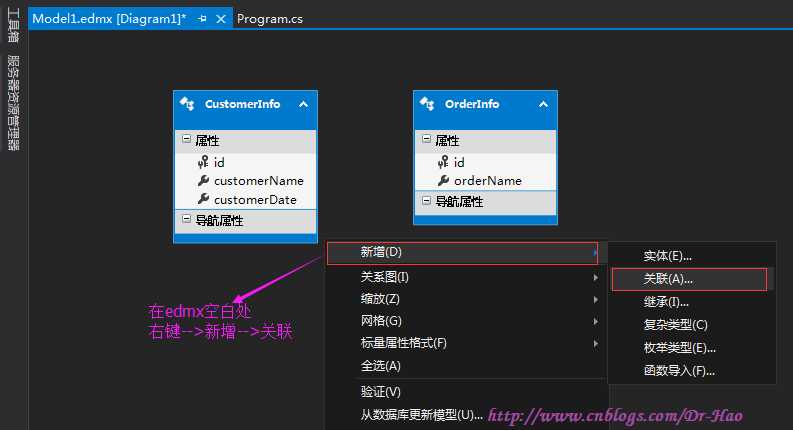Image resolution: width=793 pixels, height=430 pixels.
Task: Open the 关系图(I) submenu arrow
Action: point(595,277)
